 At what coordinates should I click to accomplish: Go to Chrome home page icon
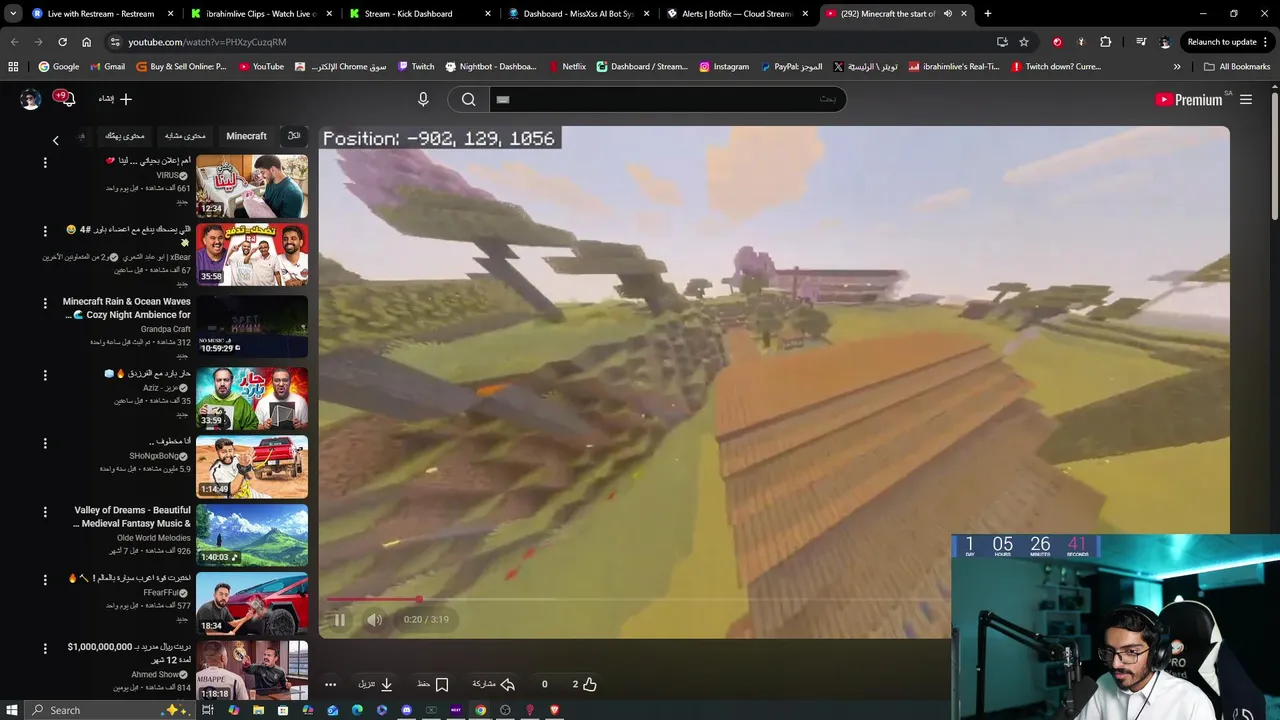coord(86,42)
